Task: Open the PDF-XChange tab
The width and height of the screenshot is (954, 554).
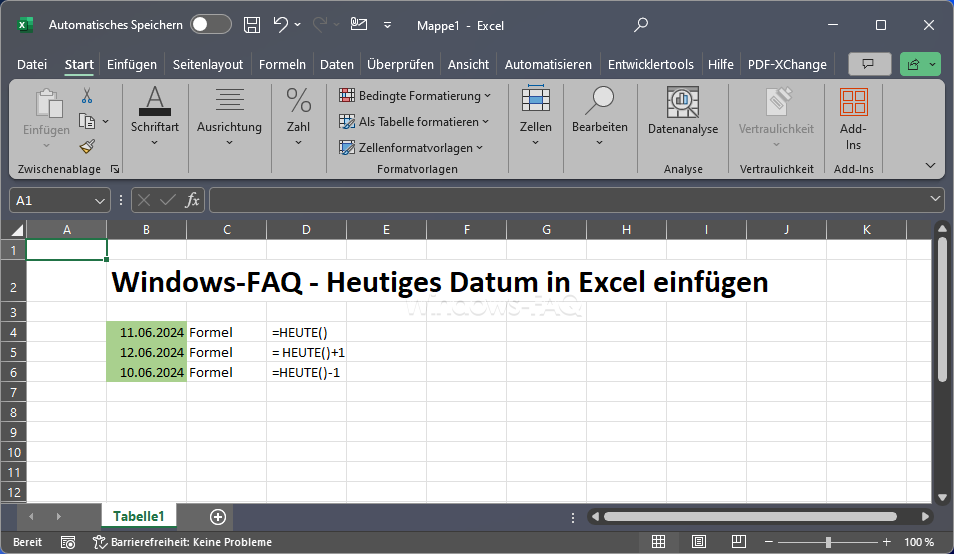Action: [787, 64]
